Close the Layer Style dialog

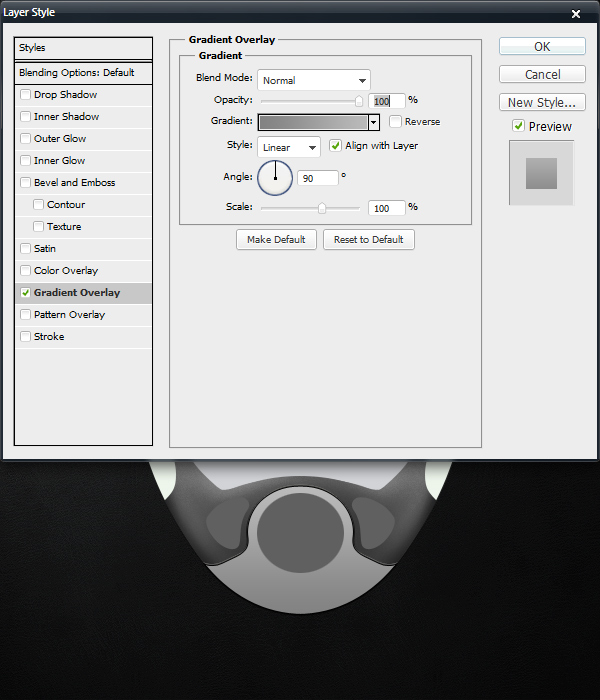[576, 14]
